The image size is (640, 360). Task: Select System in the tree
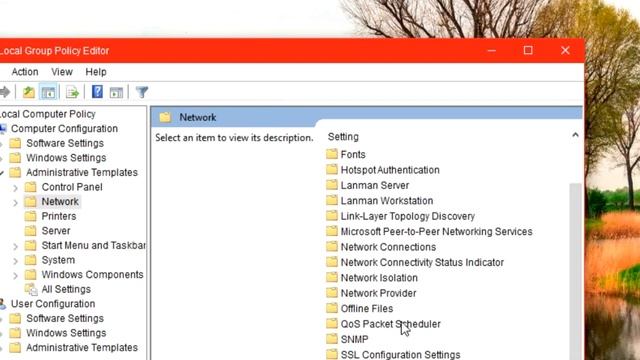click(58, 260)
